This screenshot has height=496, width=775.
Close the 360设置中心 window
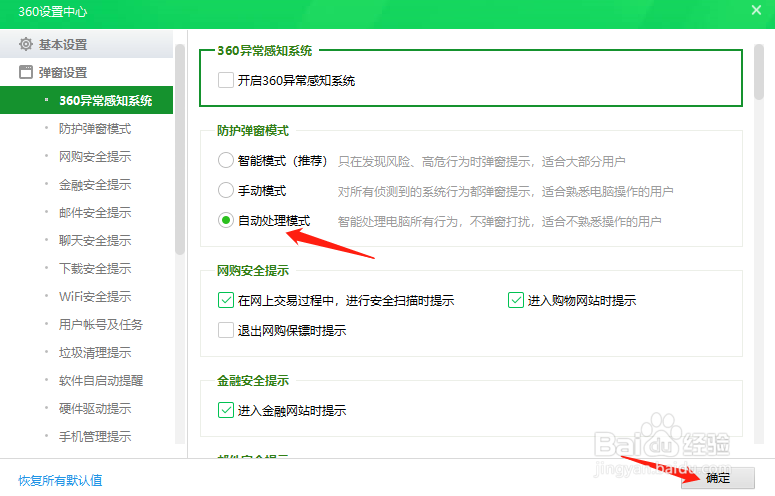[756, 10]
